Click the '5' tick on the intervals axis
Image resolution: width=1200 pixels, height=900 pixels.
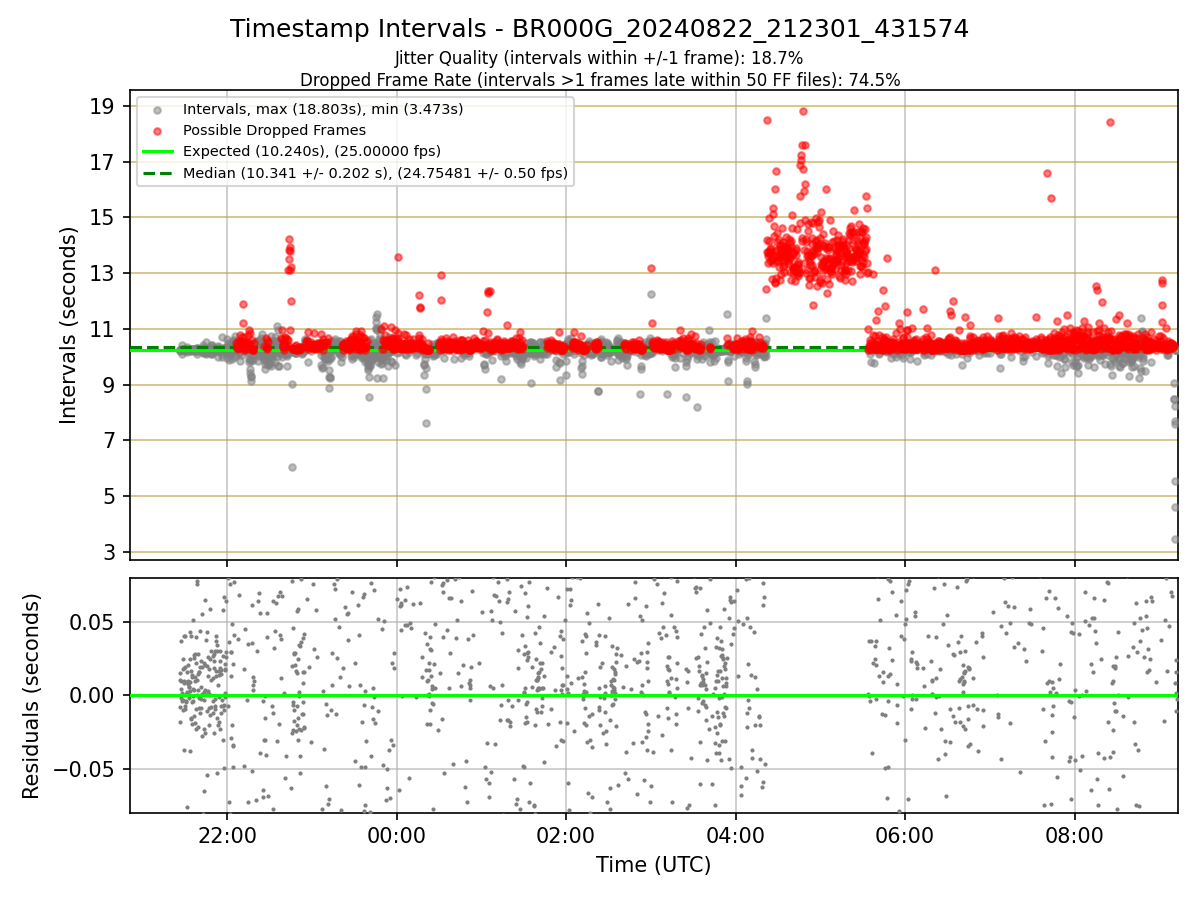point(110,496)
